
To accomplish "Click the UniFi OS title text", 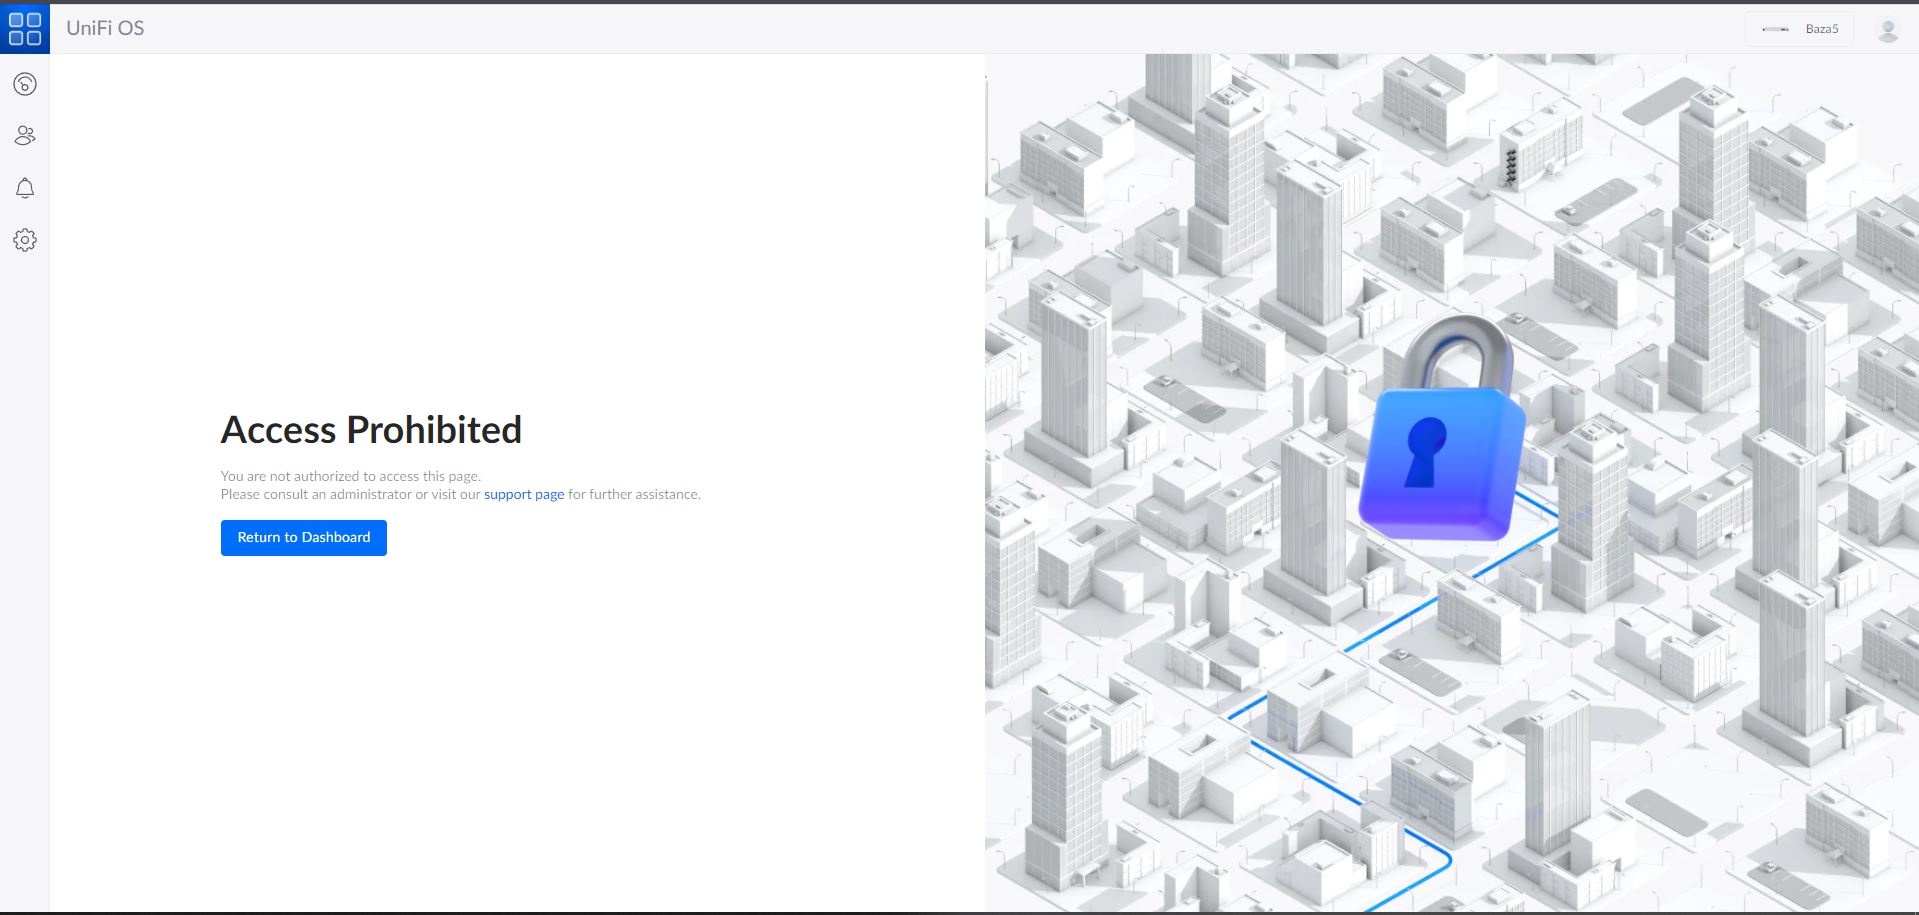I will click(105, 28).
